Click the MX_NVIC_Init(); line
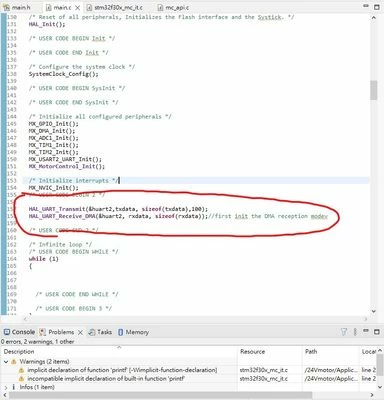The height and width of the screenshot is (400, 384). point(54,187)
